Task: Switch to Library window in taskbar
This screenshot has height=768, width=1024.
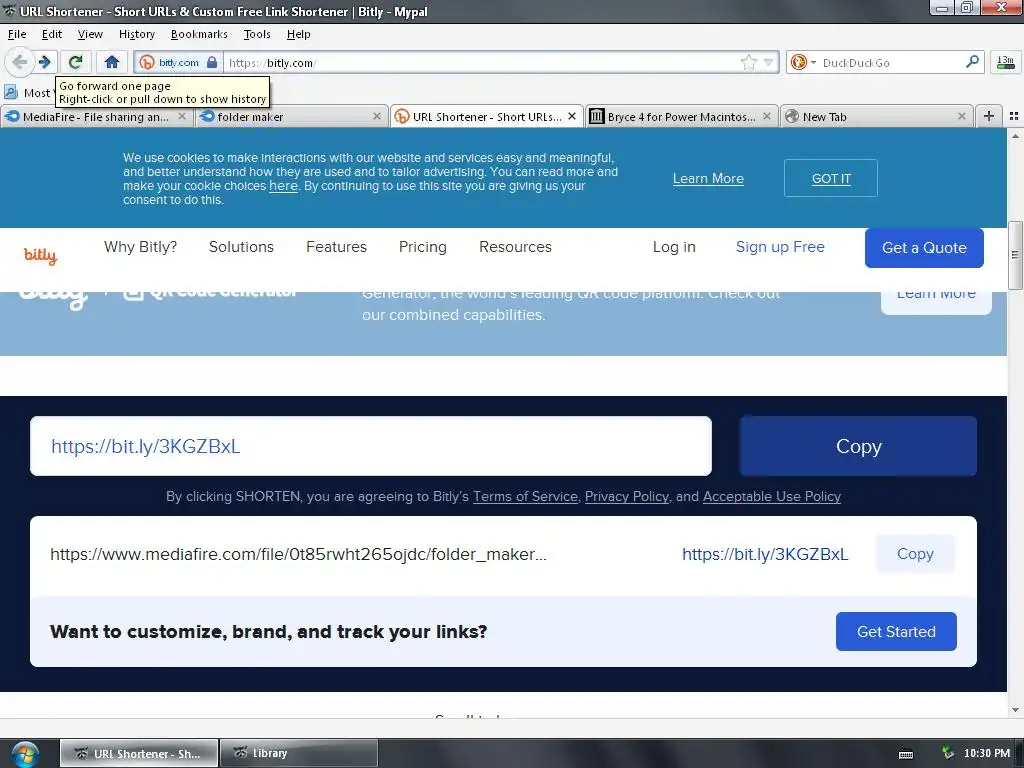Action: click(x=298, y=753)
